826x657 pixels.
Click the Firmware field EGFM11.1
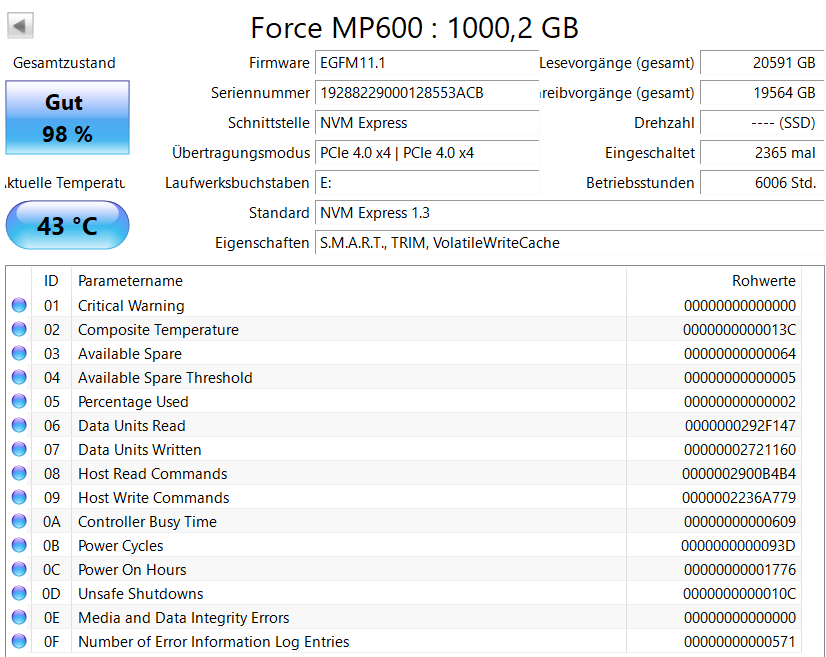pos(427,63)
